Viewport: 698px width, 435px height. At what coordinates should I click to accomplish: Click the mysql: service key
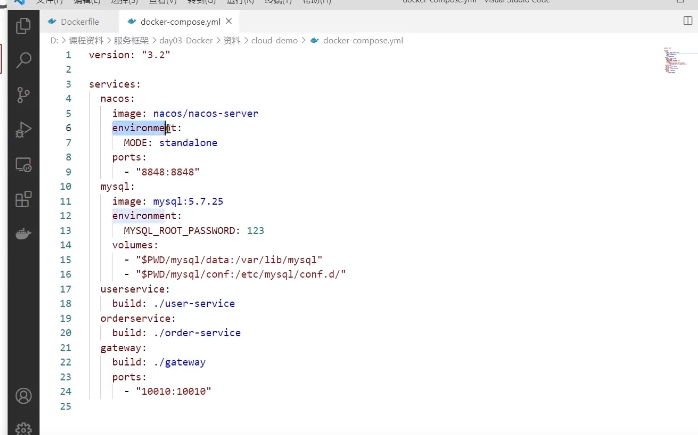pyautogui.click(x=117, y=187)
